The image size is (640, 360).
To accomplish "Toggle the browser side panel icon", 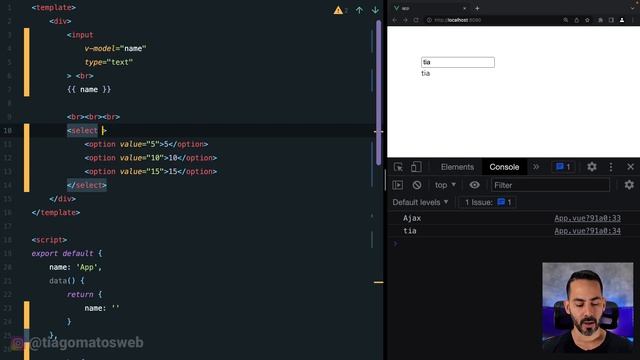I will coord(611,20).
